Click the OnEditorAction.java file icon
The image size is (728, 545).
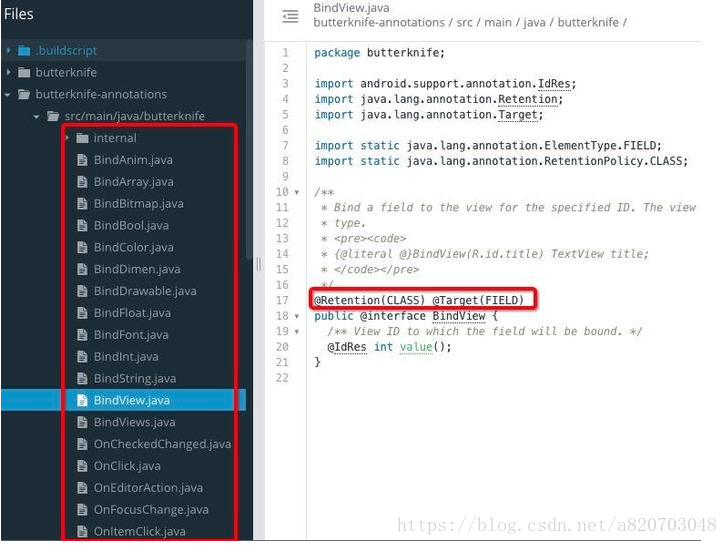coord(82,487)
